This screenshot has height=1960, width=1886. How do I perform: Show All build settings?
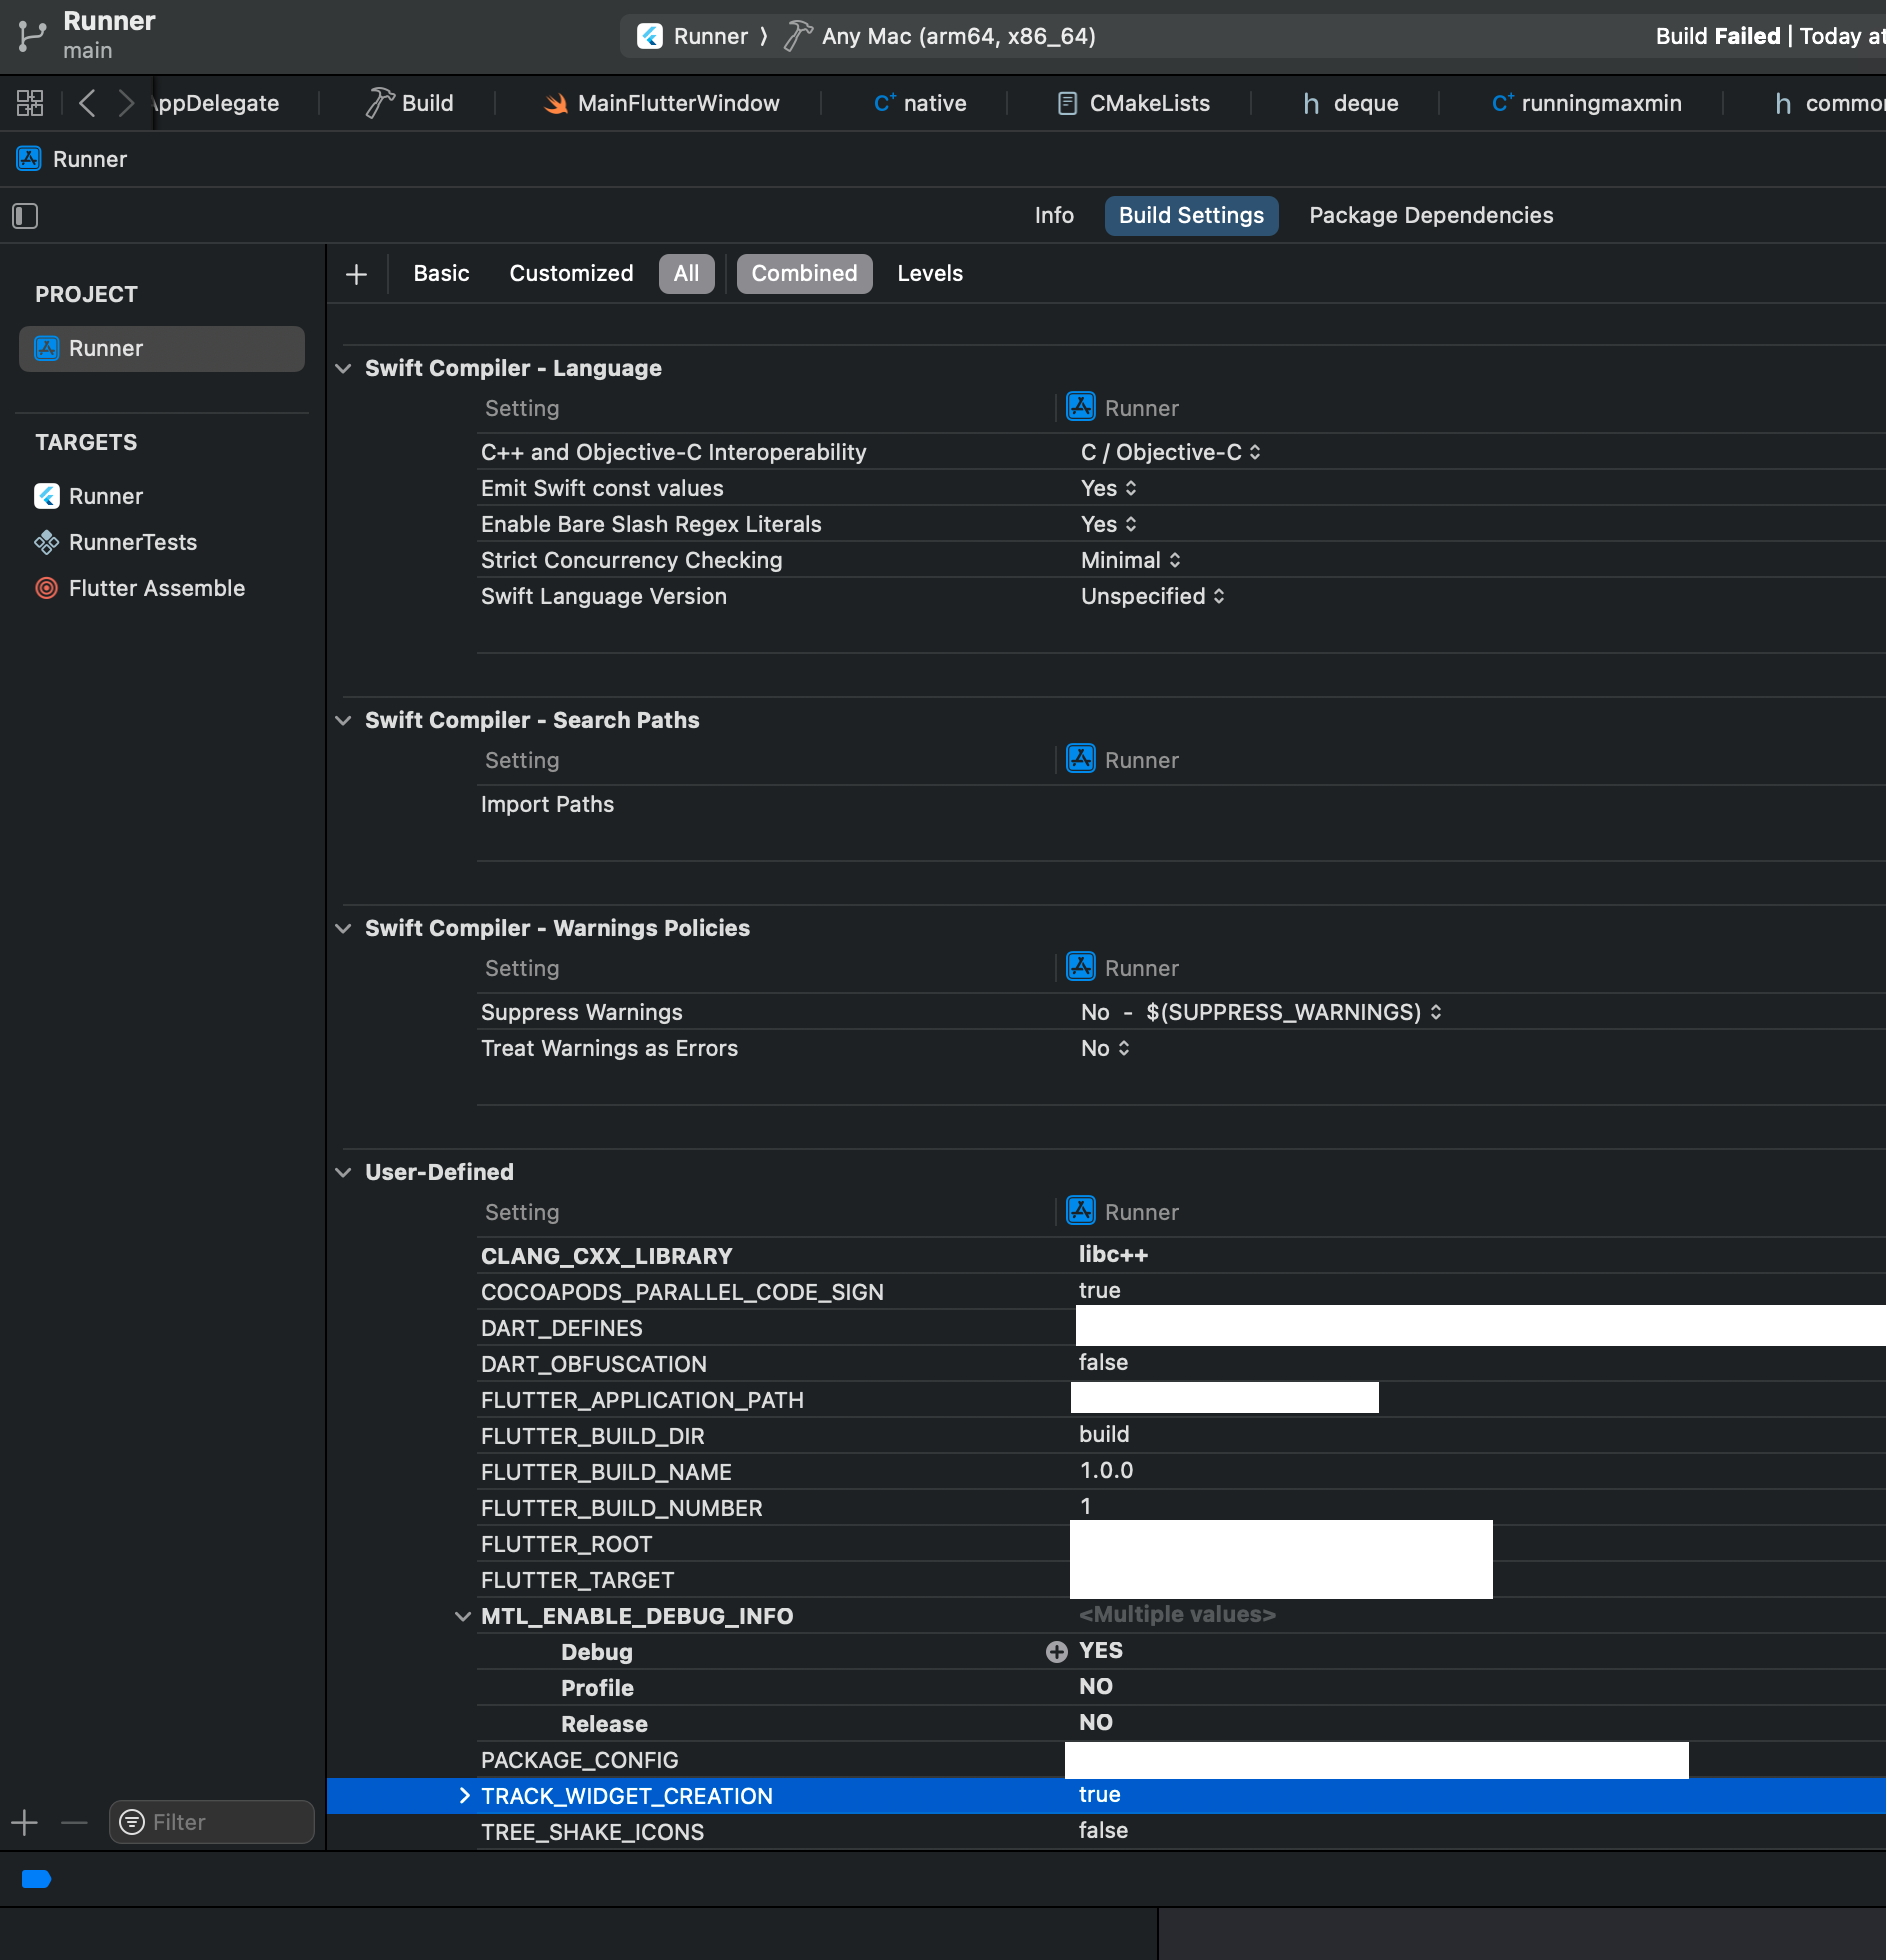[686, 274]
